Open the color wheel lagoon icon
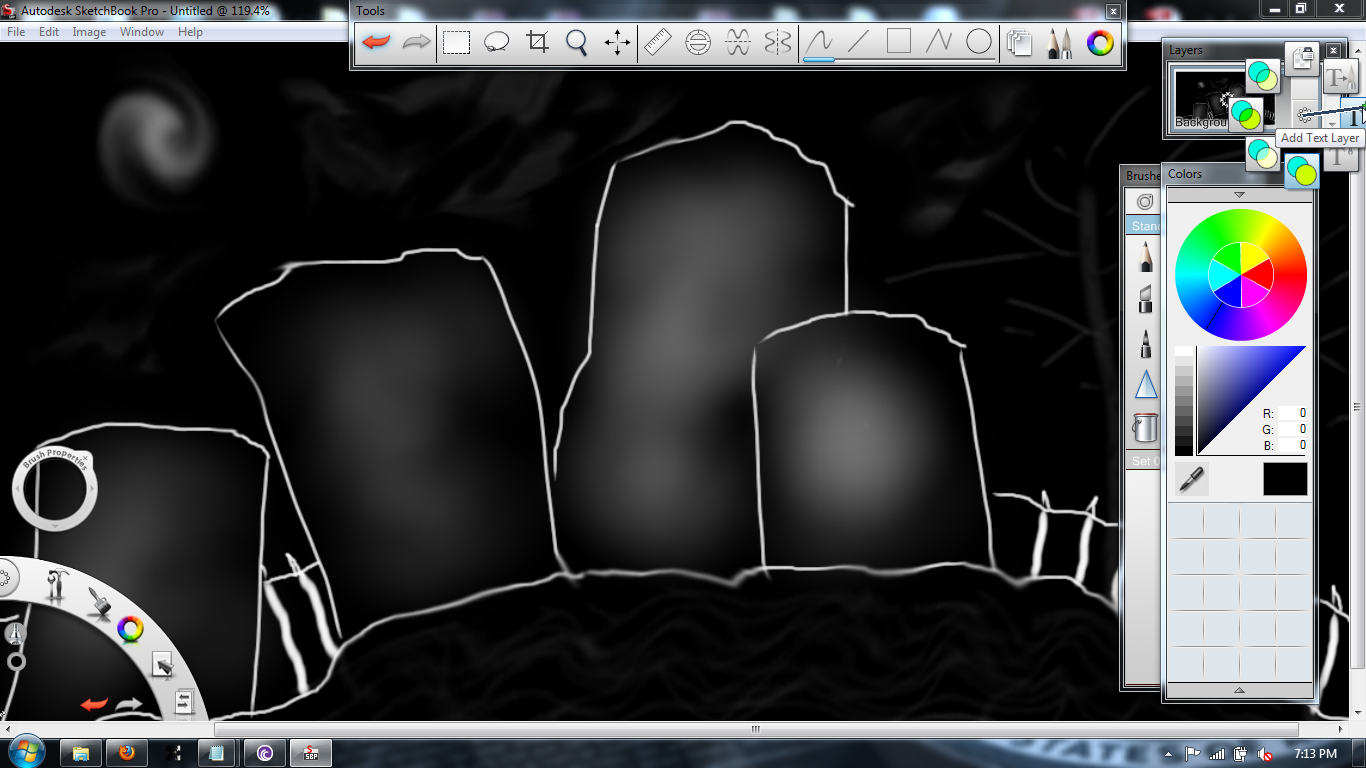The width and height of the screenshot is (1366, 768). point(130,629)
